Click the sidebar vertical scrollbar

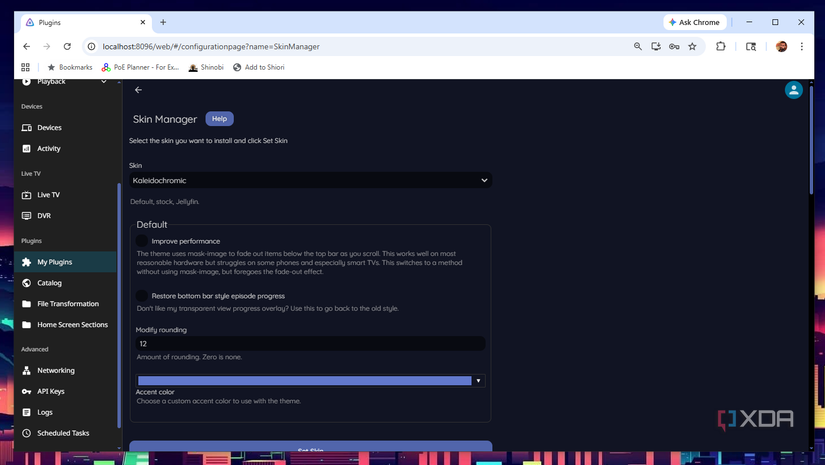pos(119,305)
